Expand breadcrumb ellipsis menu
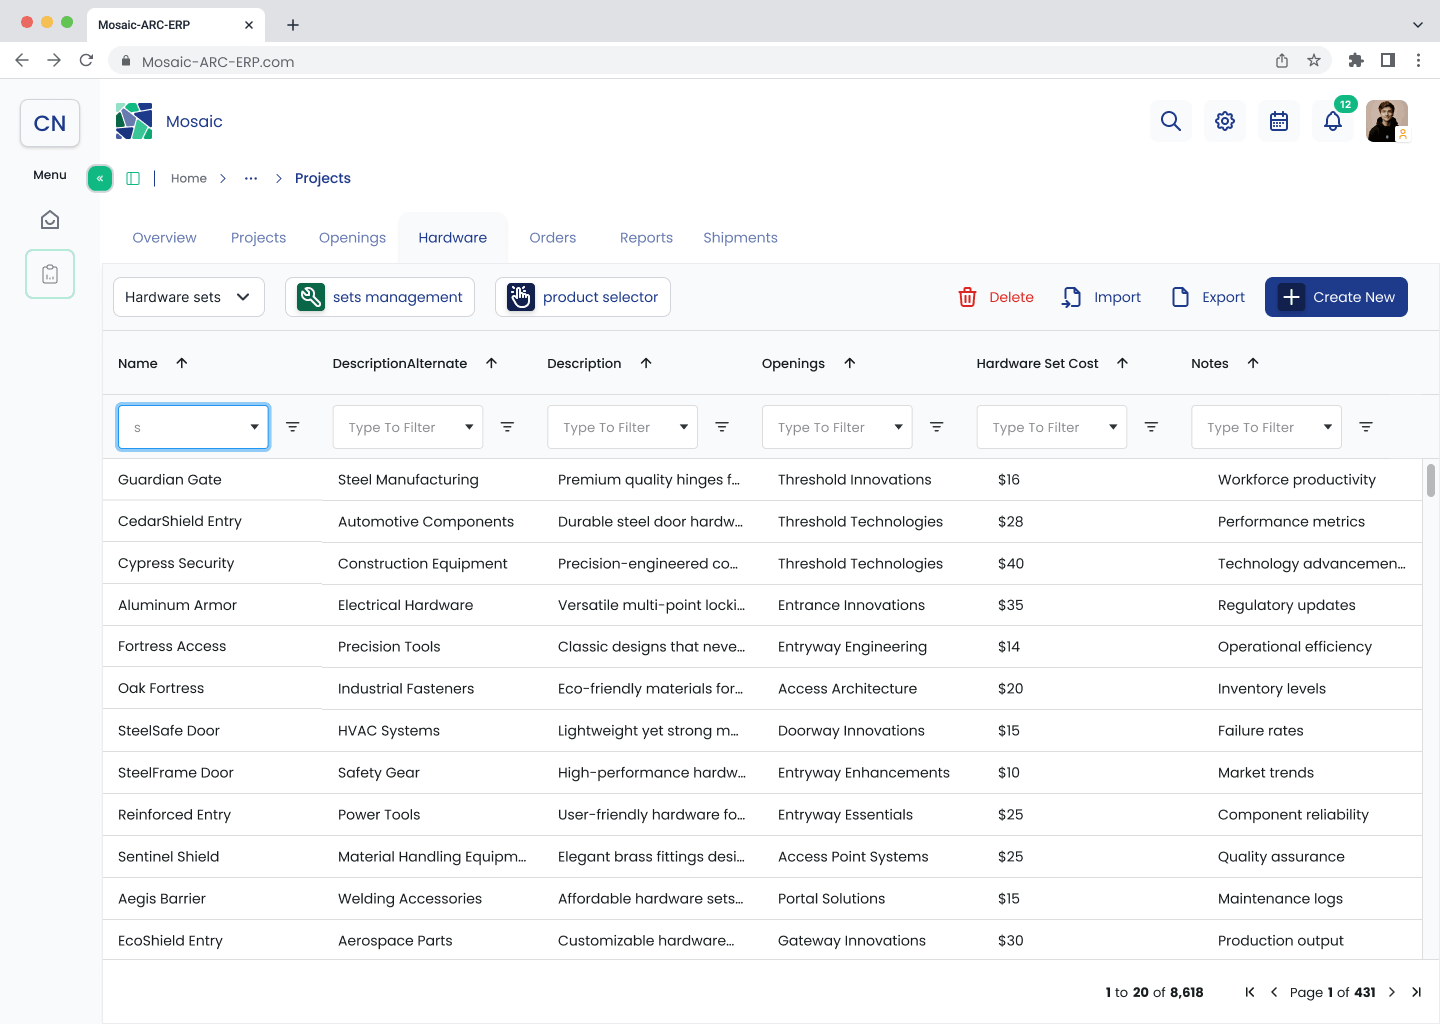Viewport: 1440px width, 1024px height. pyautogui.click(x=251, y=178)
